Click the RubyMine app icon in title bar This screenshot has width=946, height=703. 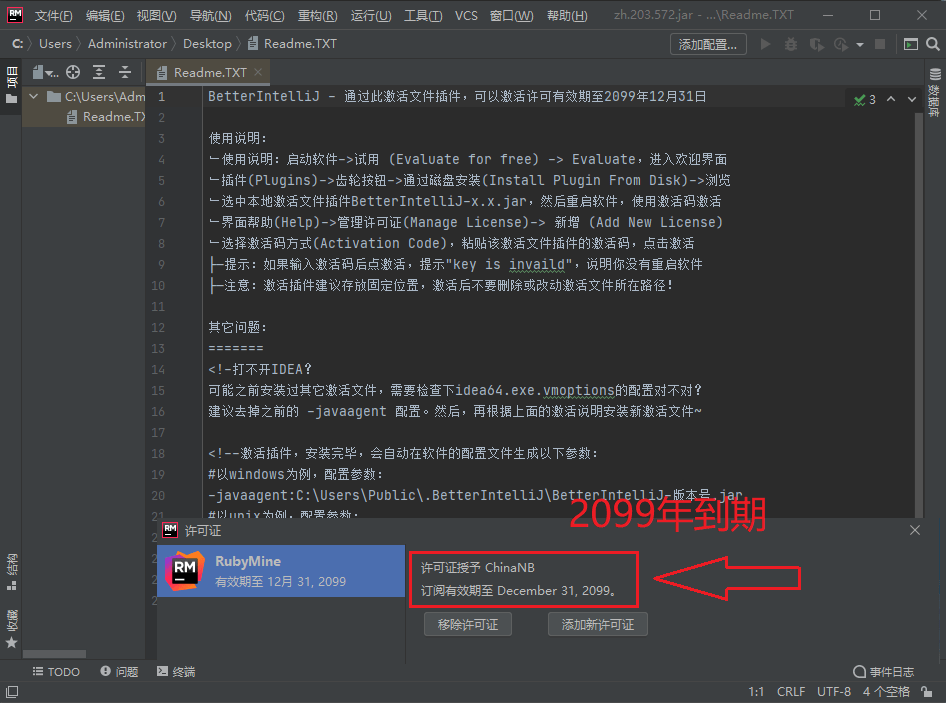(14, 15)
